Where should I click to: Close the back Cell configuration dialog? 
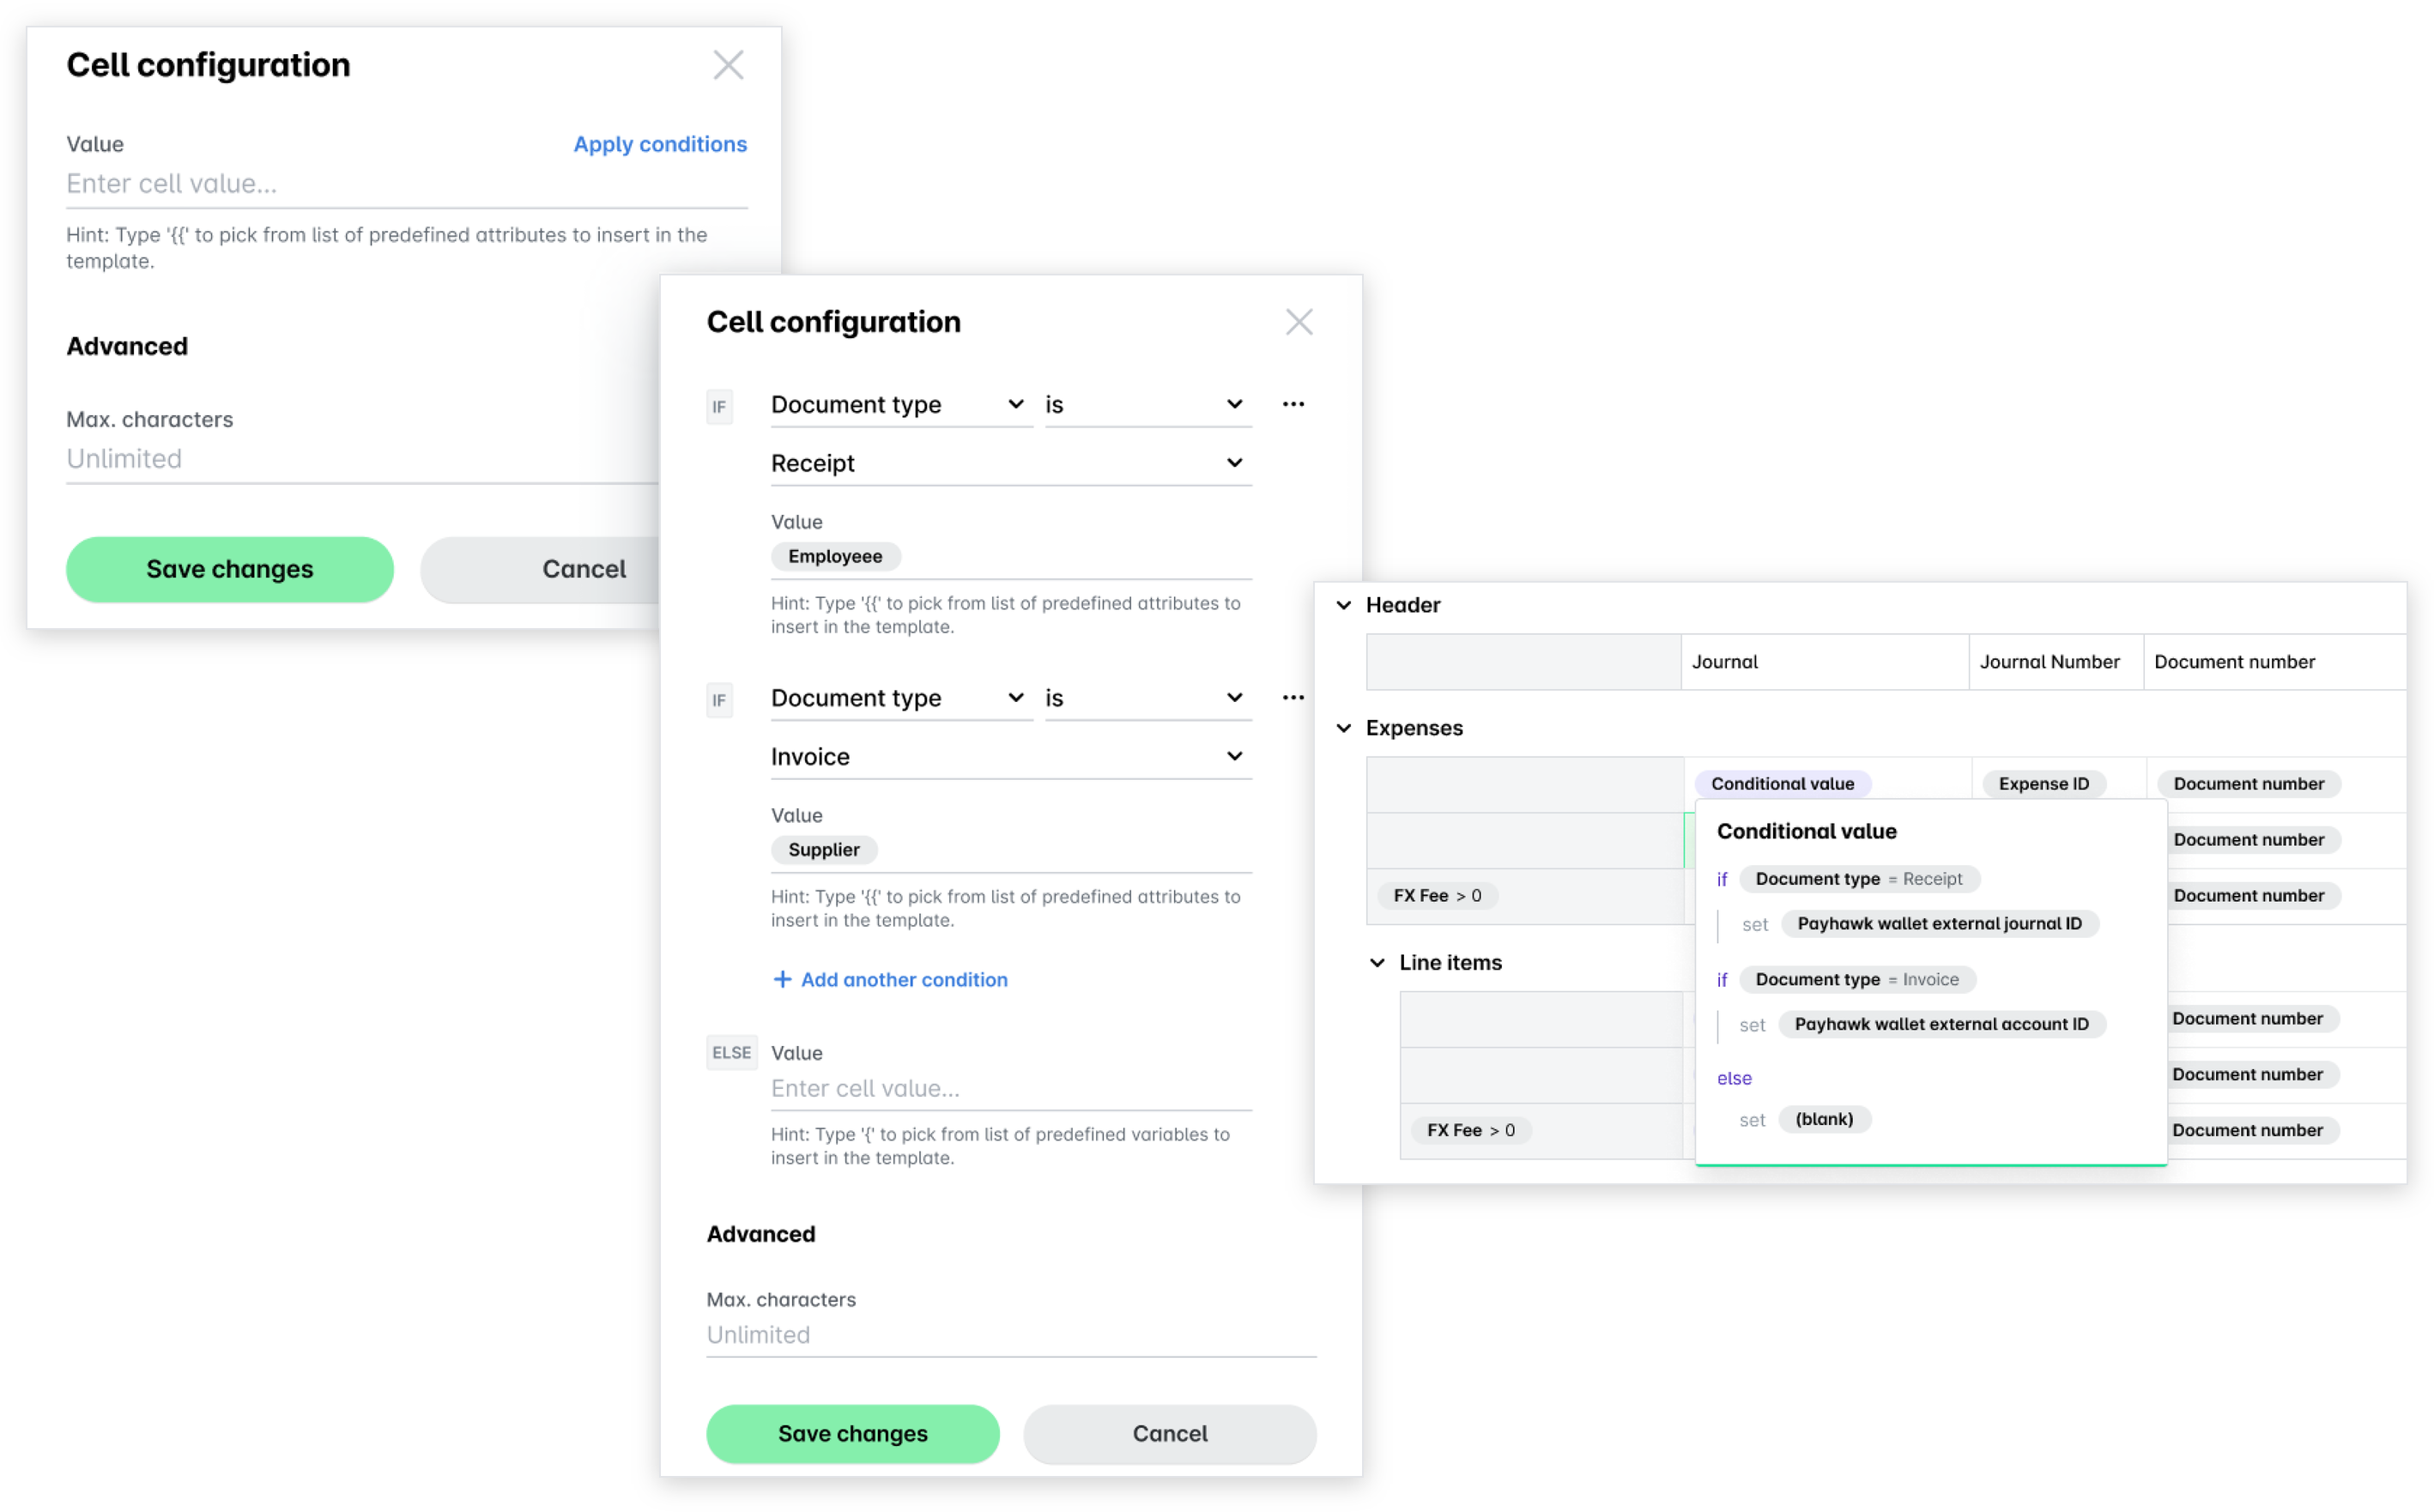coord(728,65)
